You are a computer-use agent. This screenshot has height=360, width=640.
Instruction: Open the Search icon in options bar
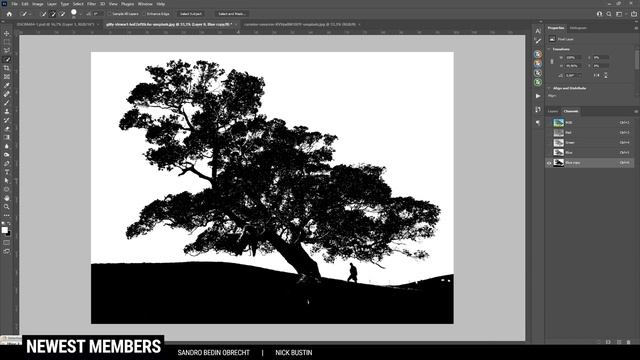pyautogui.click(x=609, y=14)
